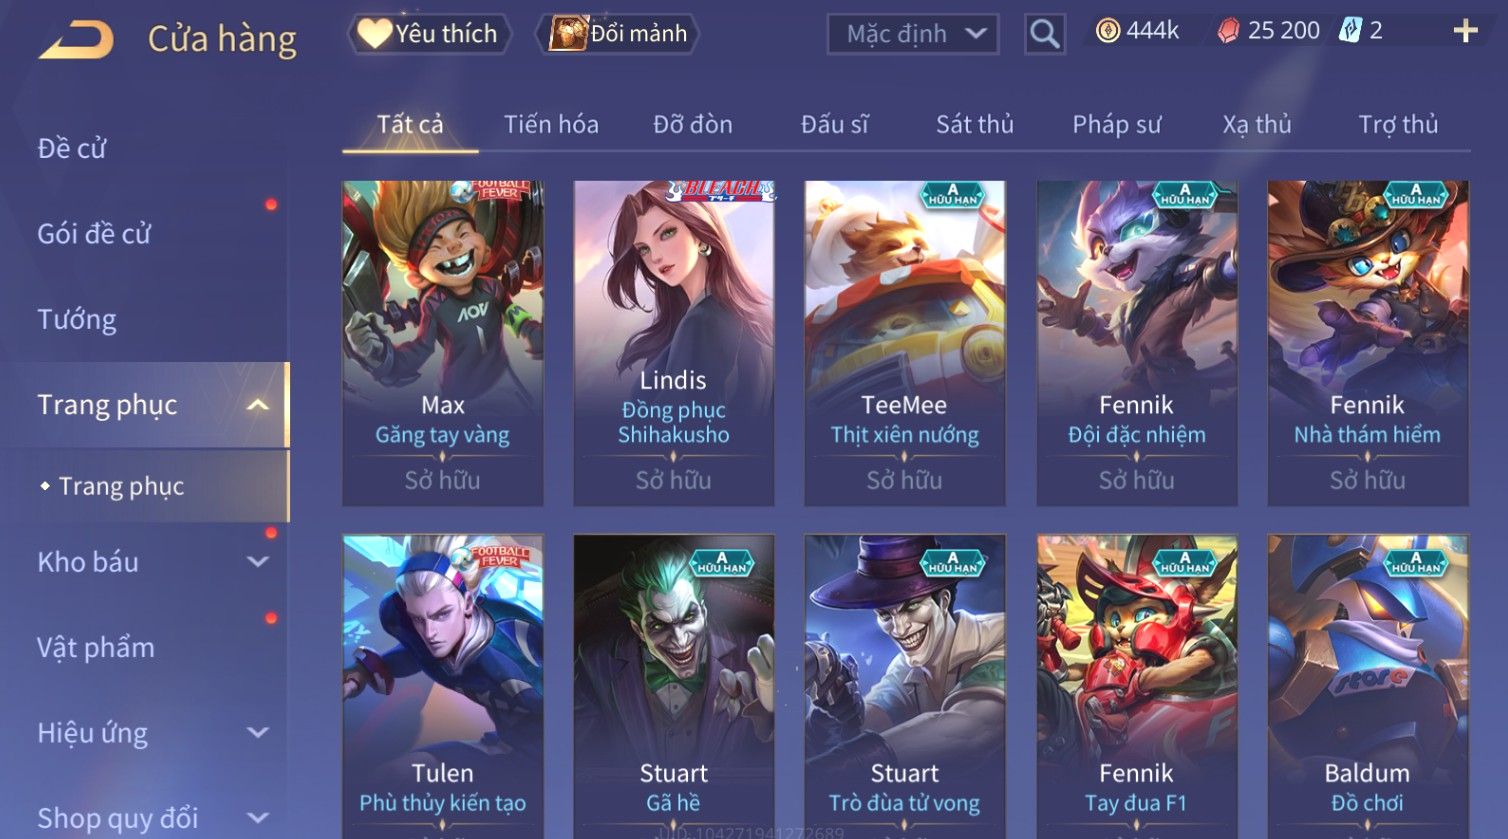The image size is (1508, 839).
Task: Tap the blue ticket icon showing 2
Action: 1350,31
